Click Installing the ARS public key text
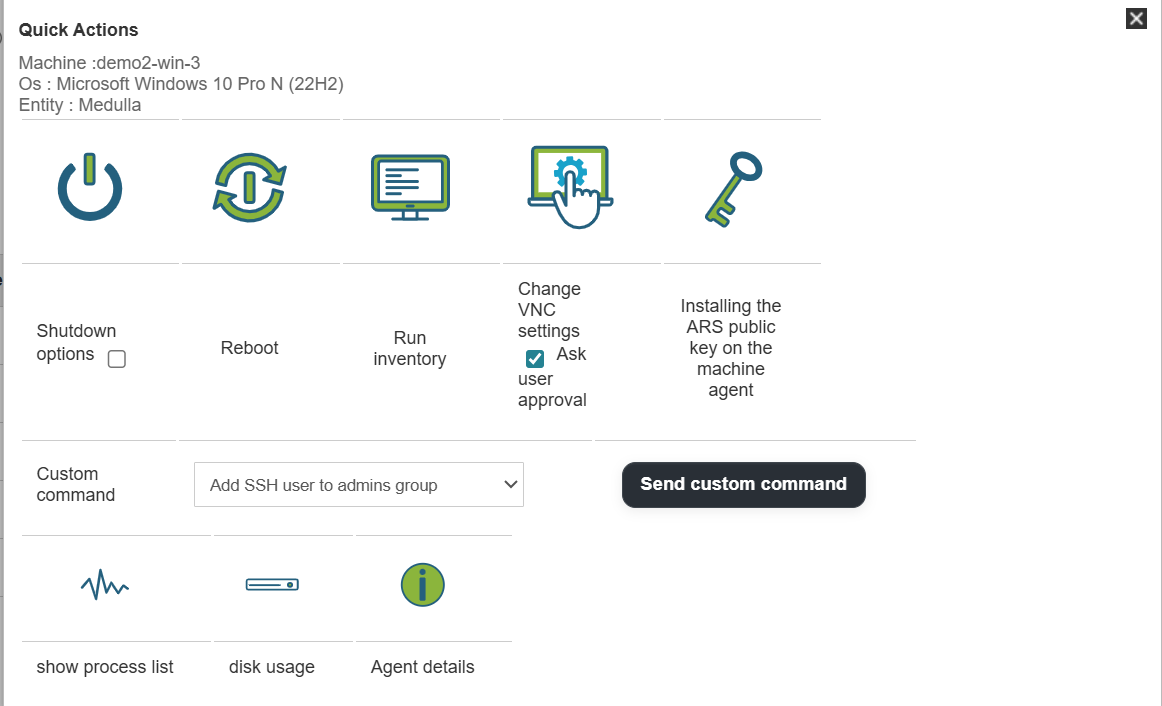The height and width of the screenshot is (706, 1162). (731, 348)
